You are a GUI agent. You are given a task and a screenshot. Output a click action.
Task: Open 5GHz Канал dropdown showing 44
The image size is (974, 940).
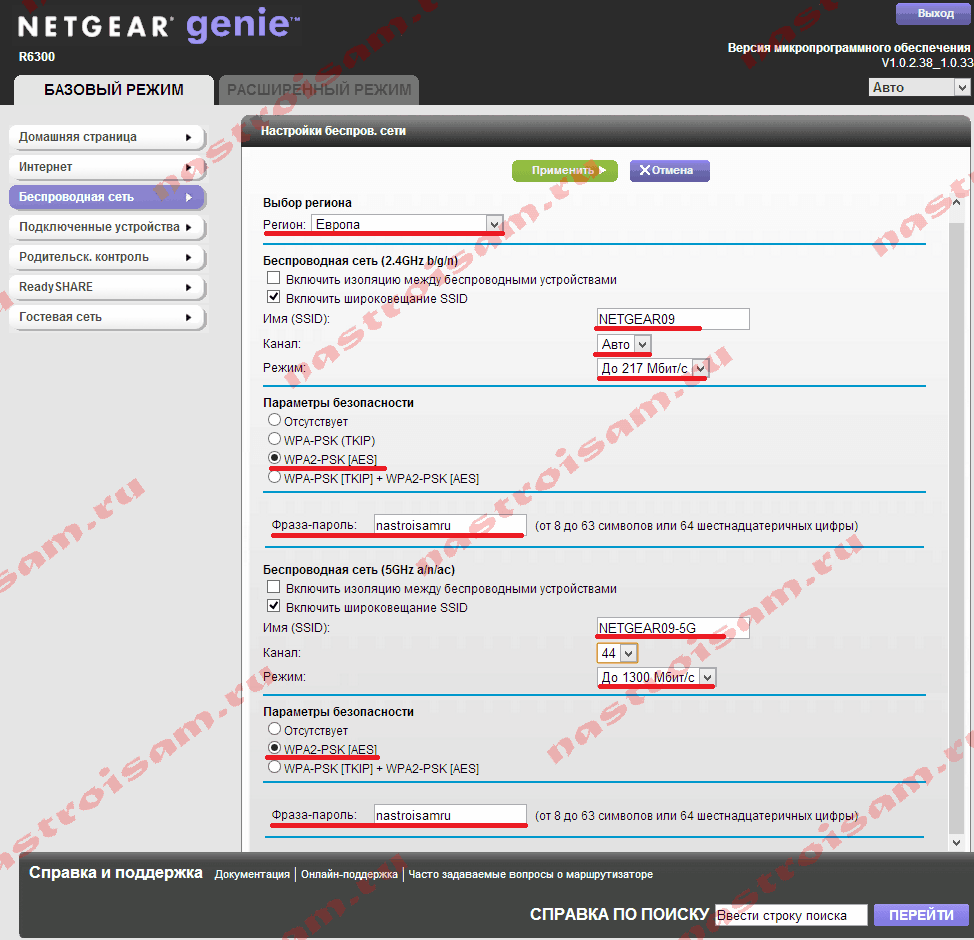pyautogui.click(x=617, y=653)
